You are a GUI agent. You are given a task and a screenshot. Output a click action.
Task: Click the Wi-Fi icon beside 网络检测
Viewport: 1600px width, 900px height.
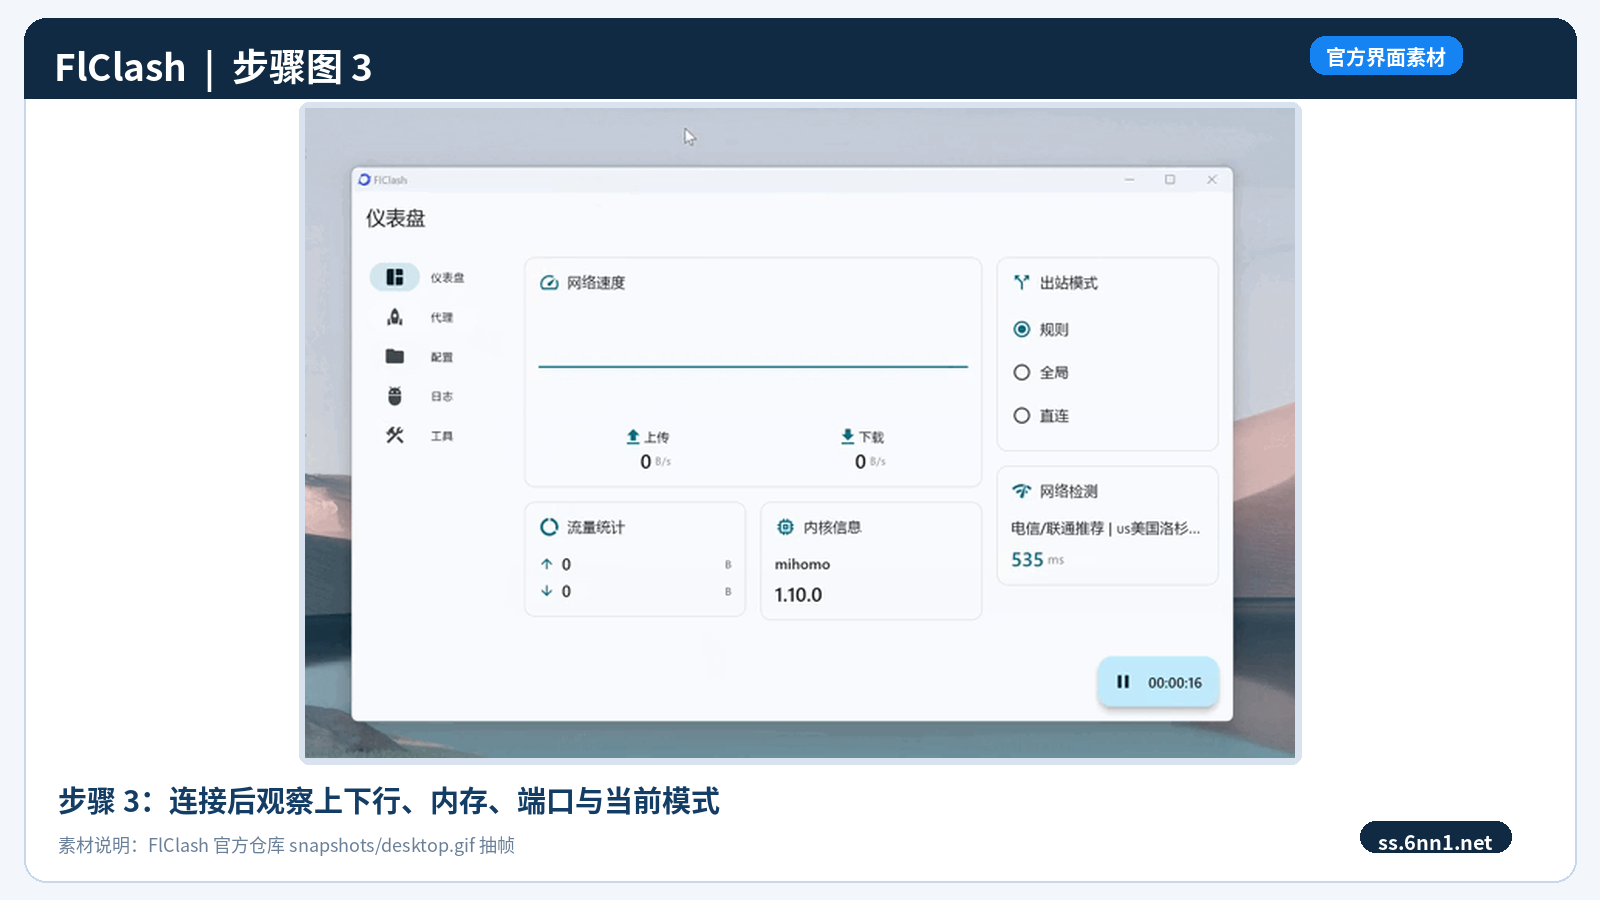(x=1021, y=491)
